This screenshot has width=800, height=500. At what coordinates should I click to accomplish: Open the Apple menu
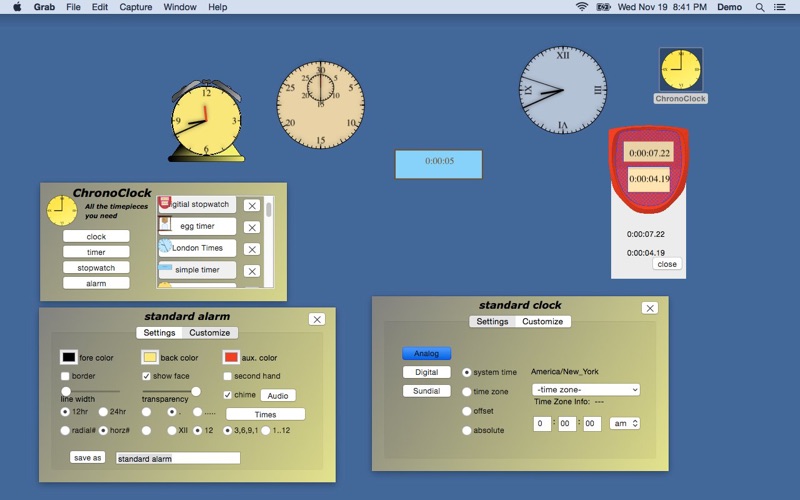(x=17, y=7)
